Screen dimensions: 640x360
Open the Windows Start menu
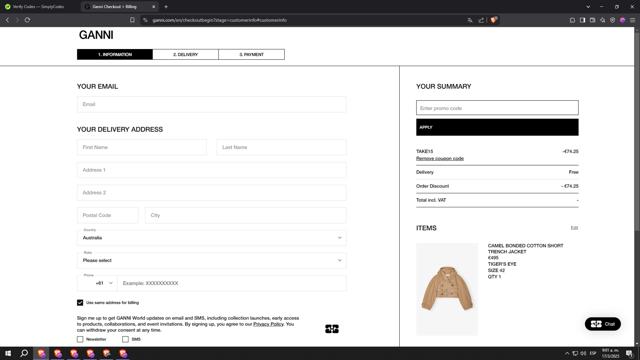coord(8,353)
